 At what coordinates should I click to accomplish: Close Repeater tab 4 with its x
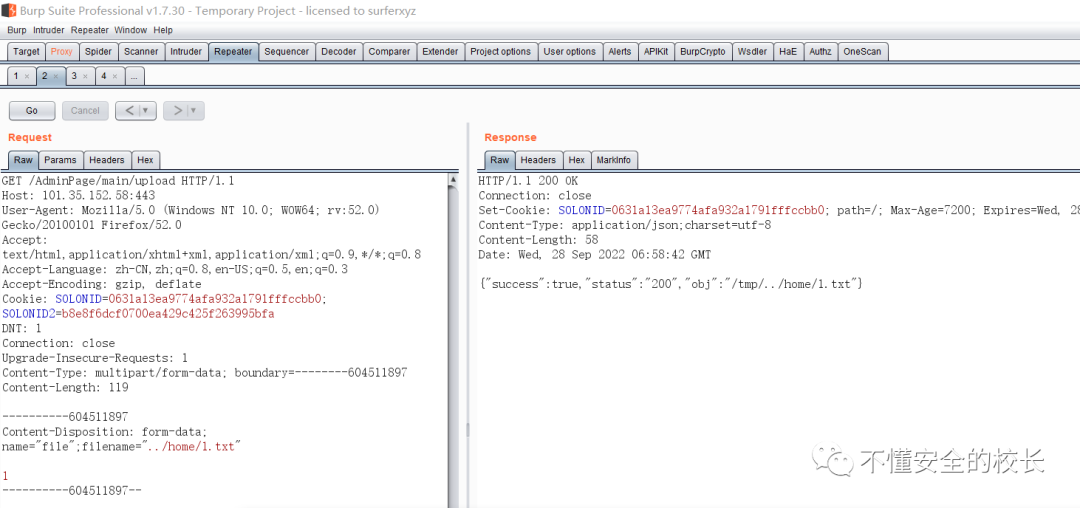click(x=114, y=76)
